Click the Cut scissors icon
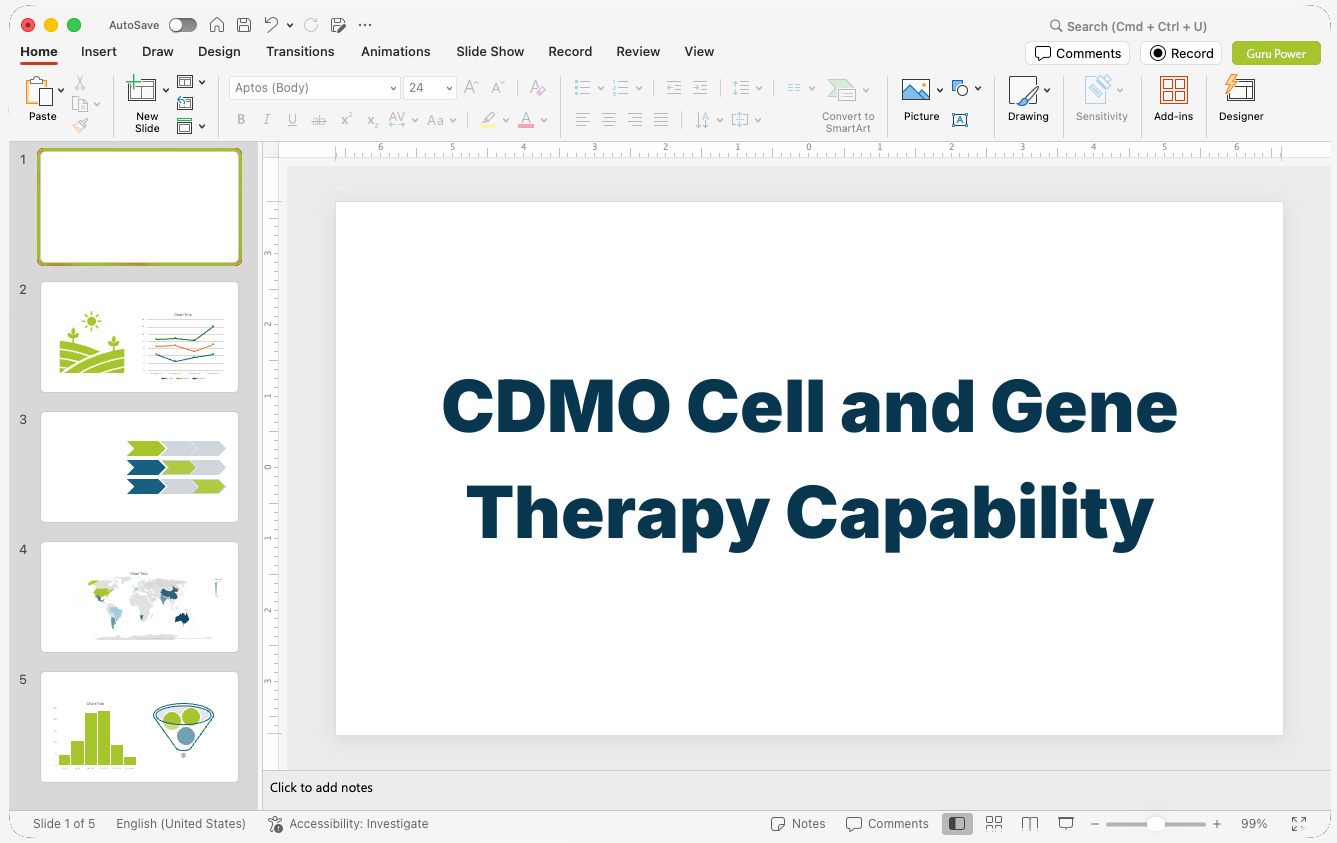The width and height of the screenshot is (1337, 843). [x=80, y=83]
